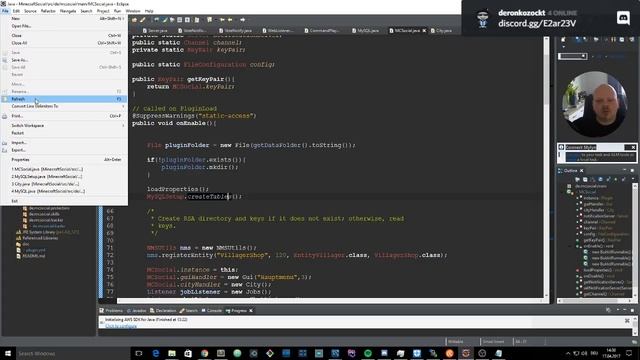Screen dimensions: 640x360
Task: Click the editor horizontal scrollbar
Action: tap(331, 301)
